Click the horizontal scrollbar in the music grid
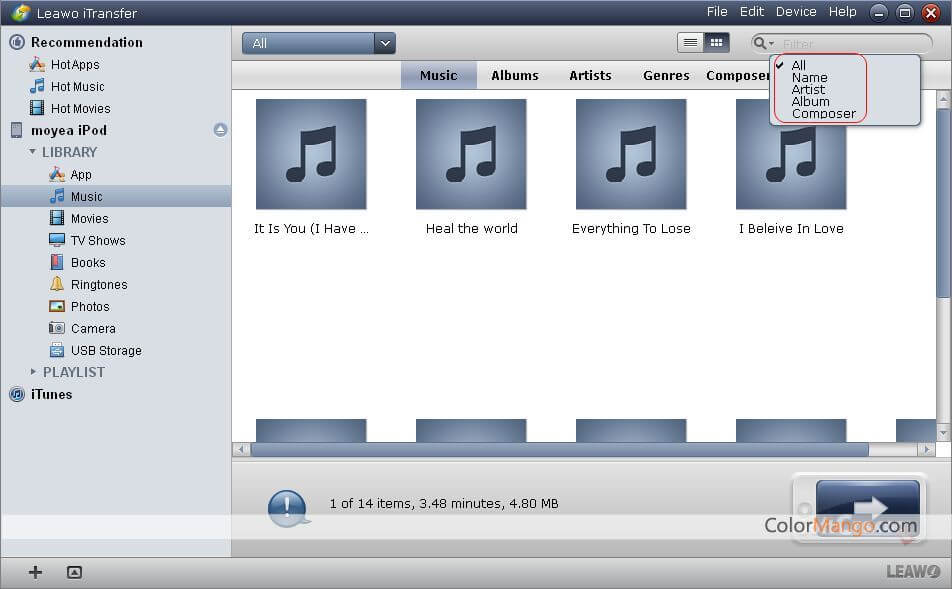The width and height of the screenshot is (952, 589). pos(560,450)
